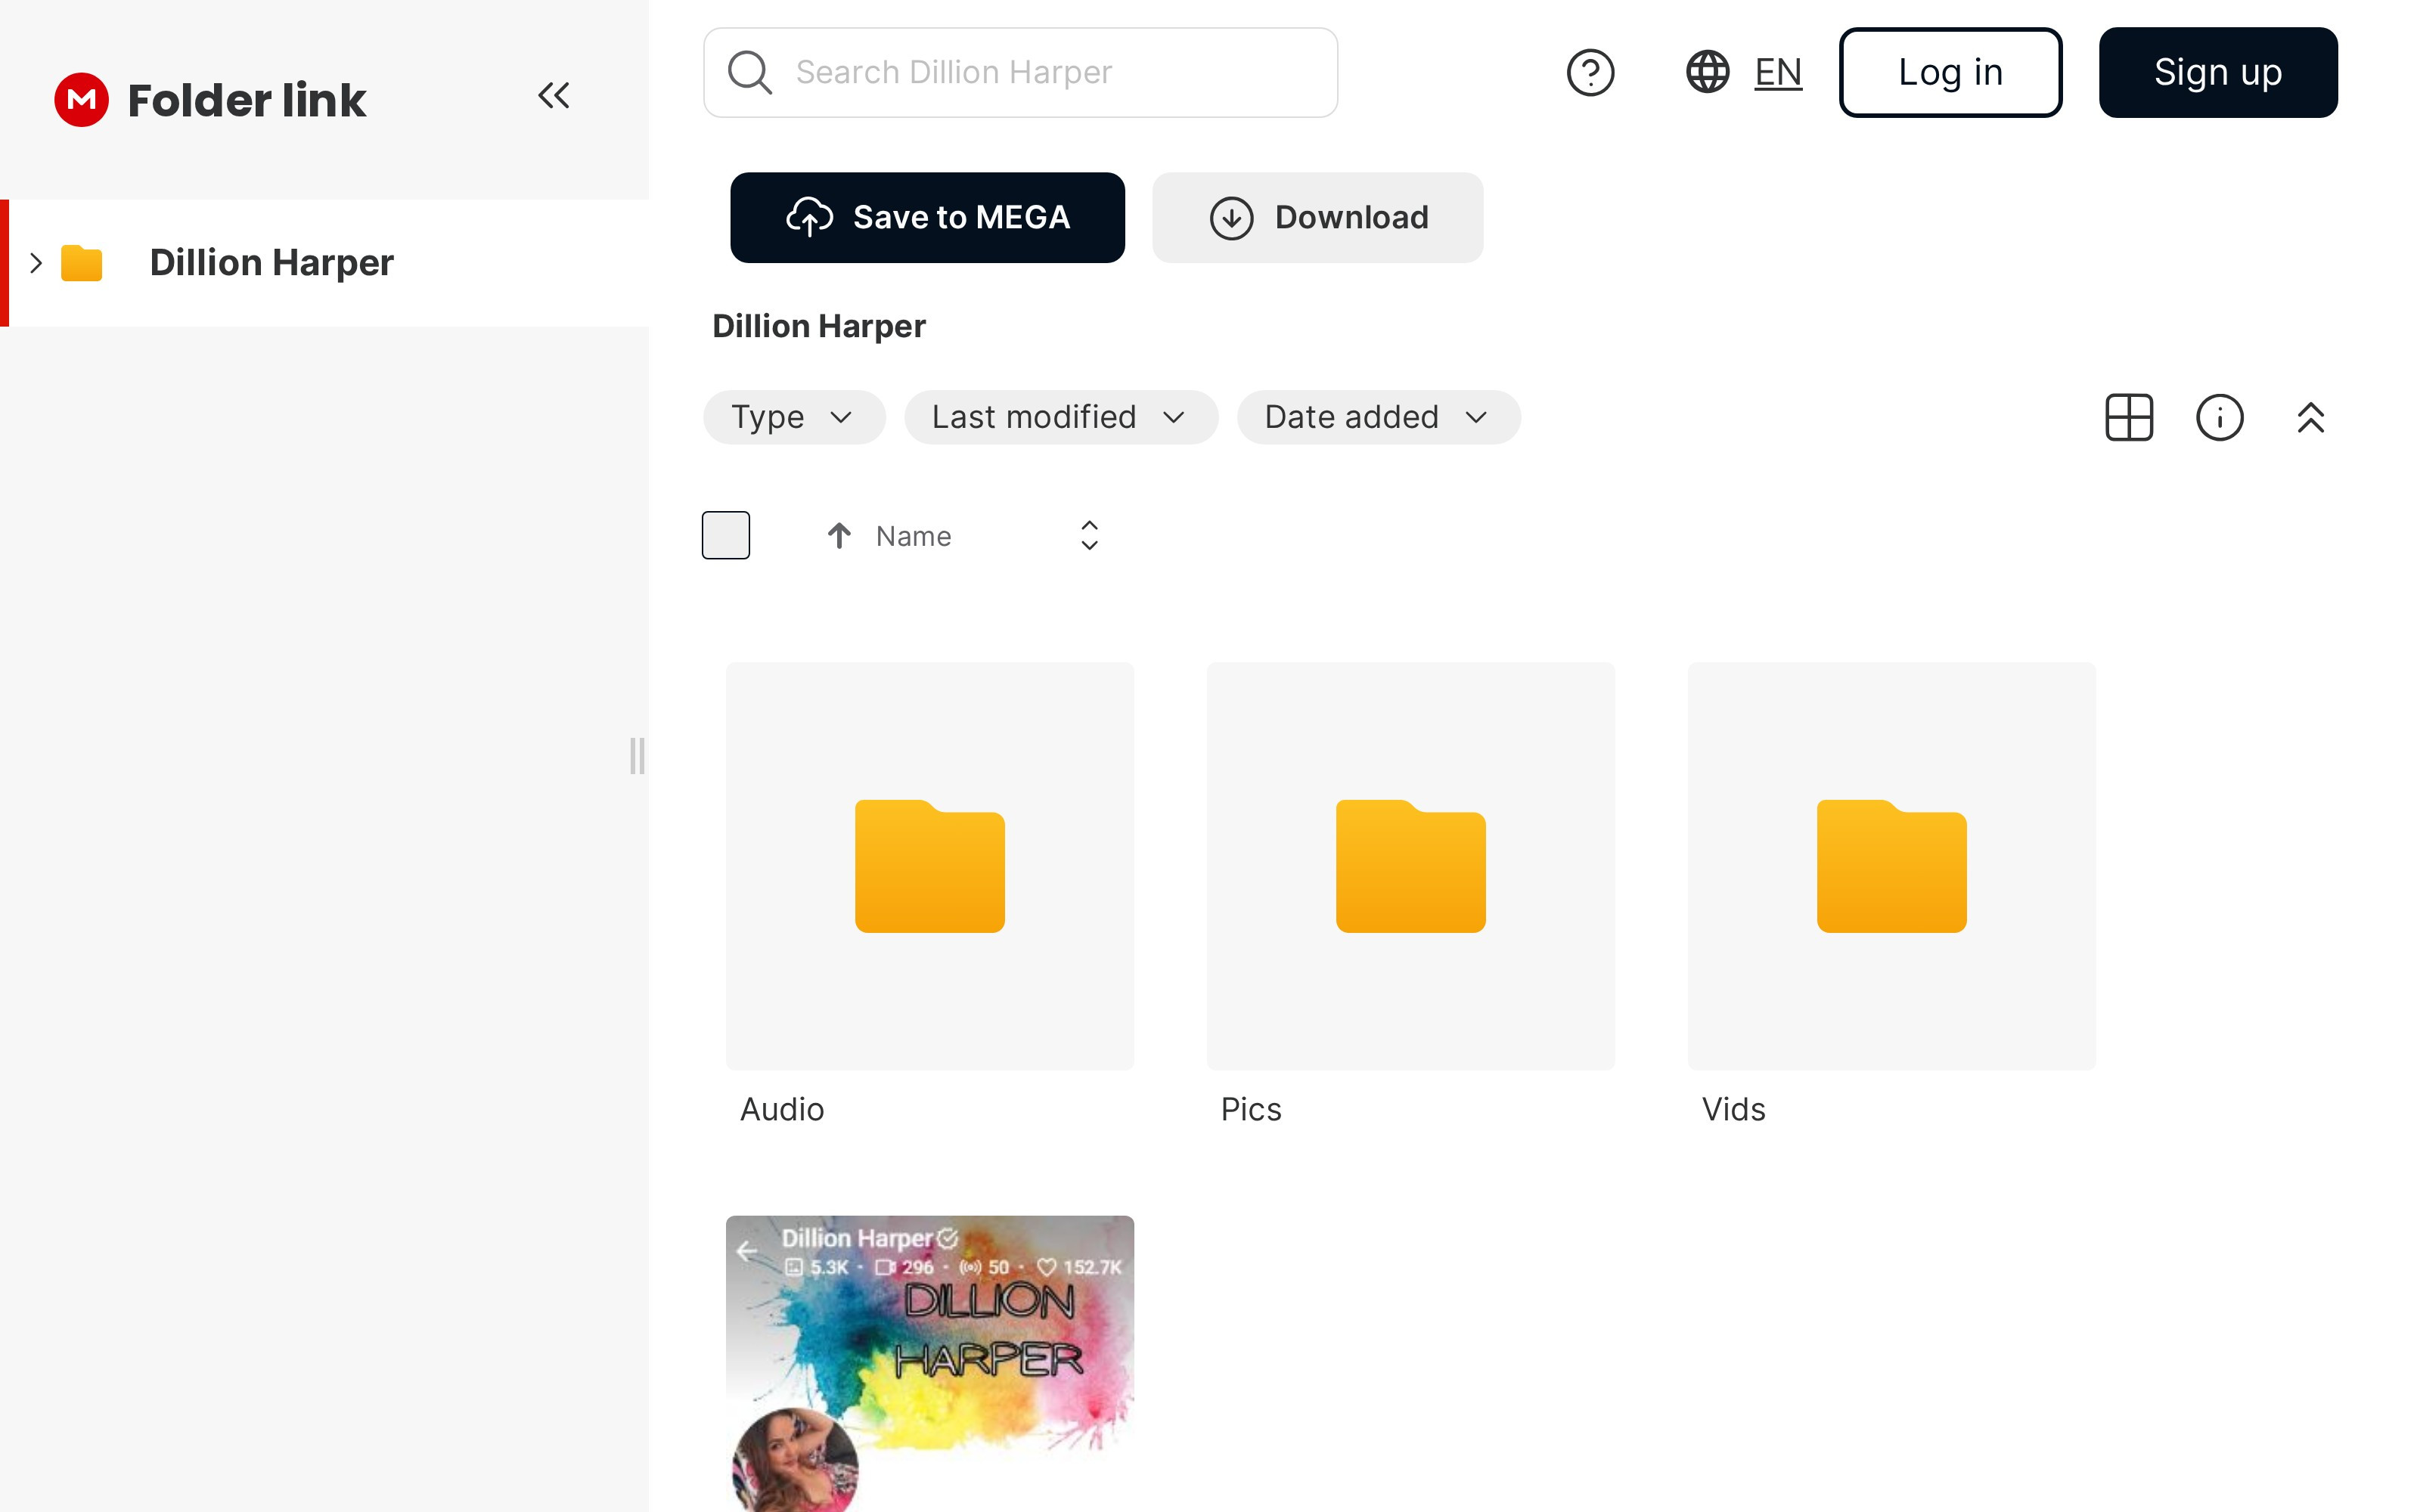Collapse filters with double up chevron
Viewport: 2420px width, 1512px height.
point(2310,417)
